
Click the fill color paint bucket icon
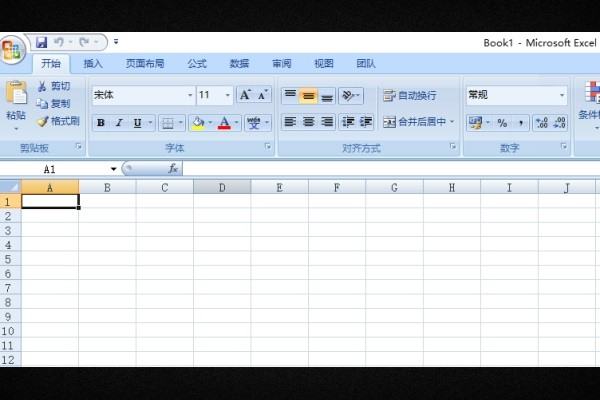coord(197,123)
